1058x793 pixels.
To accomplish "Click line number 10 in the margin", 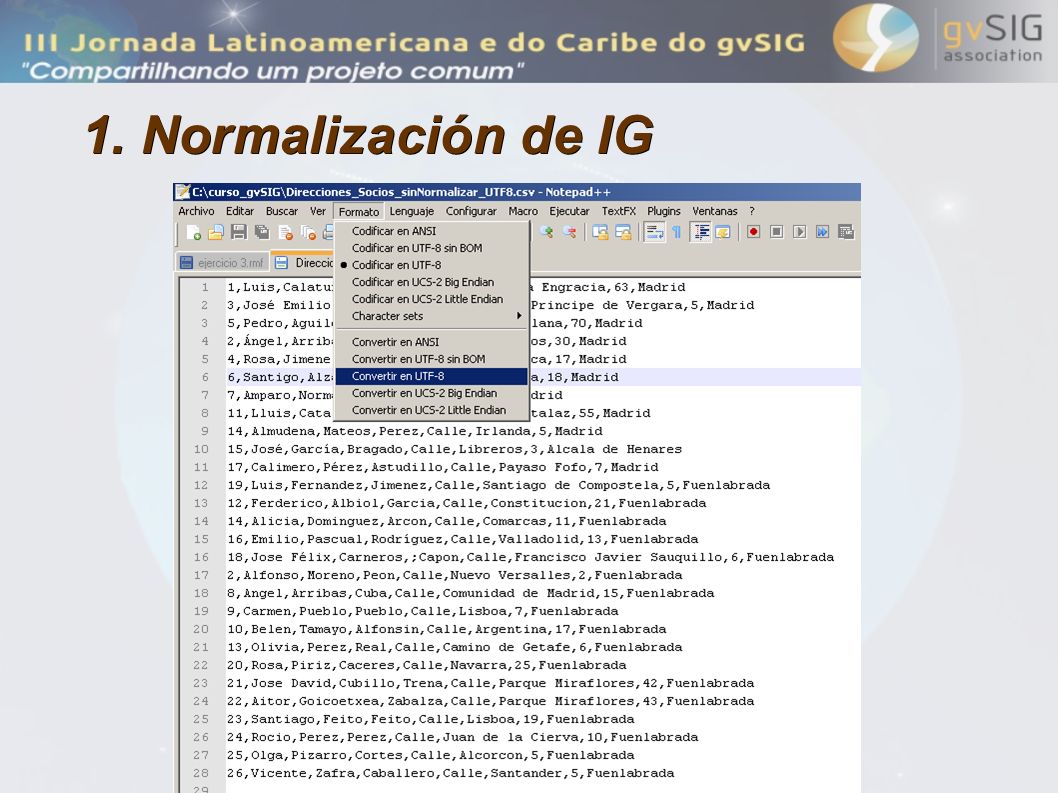I will click(201, 449).
